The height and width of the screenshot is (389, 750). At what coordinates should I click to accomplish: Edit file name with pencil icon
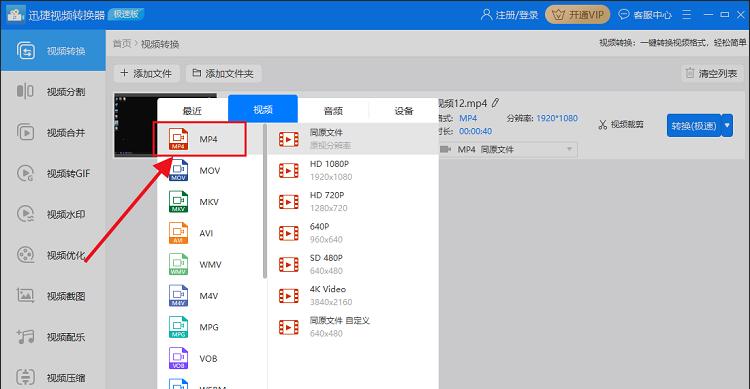495,103
